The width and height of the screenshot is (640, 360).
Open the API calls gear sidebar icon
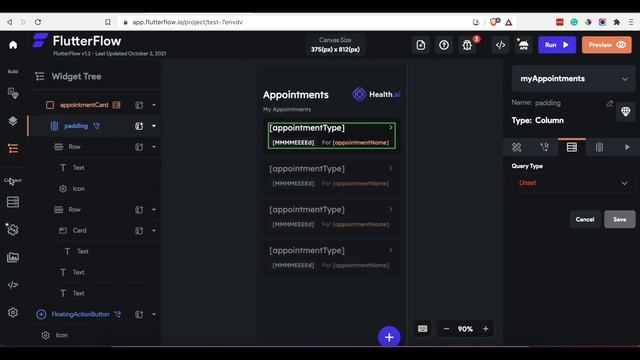(13, 230)
